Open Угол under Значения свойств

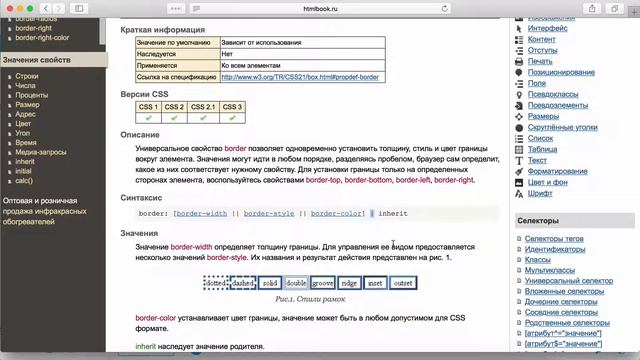click(22, 133)
